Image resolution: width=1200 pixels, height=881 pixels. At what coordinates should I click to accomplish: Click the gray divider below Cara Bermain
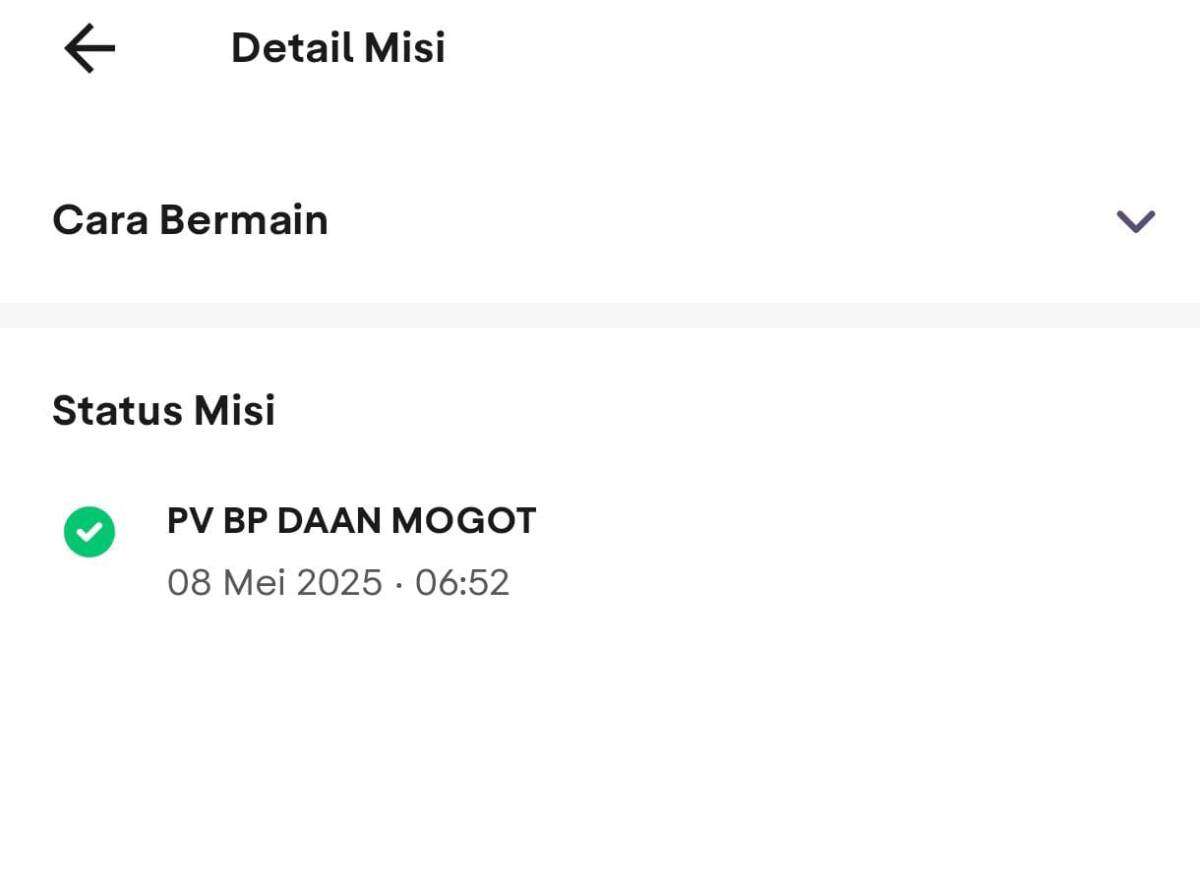click(600, 315)
